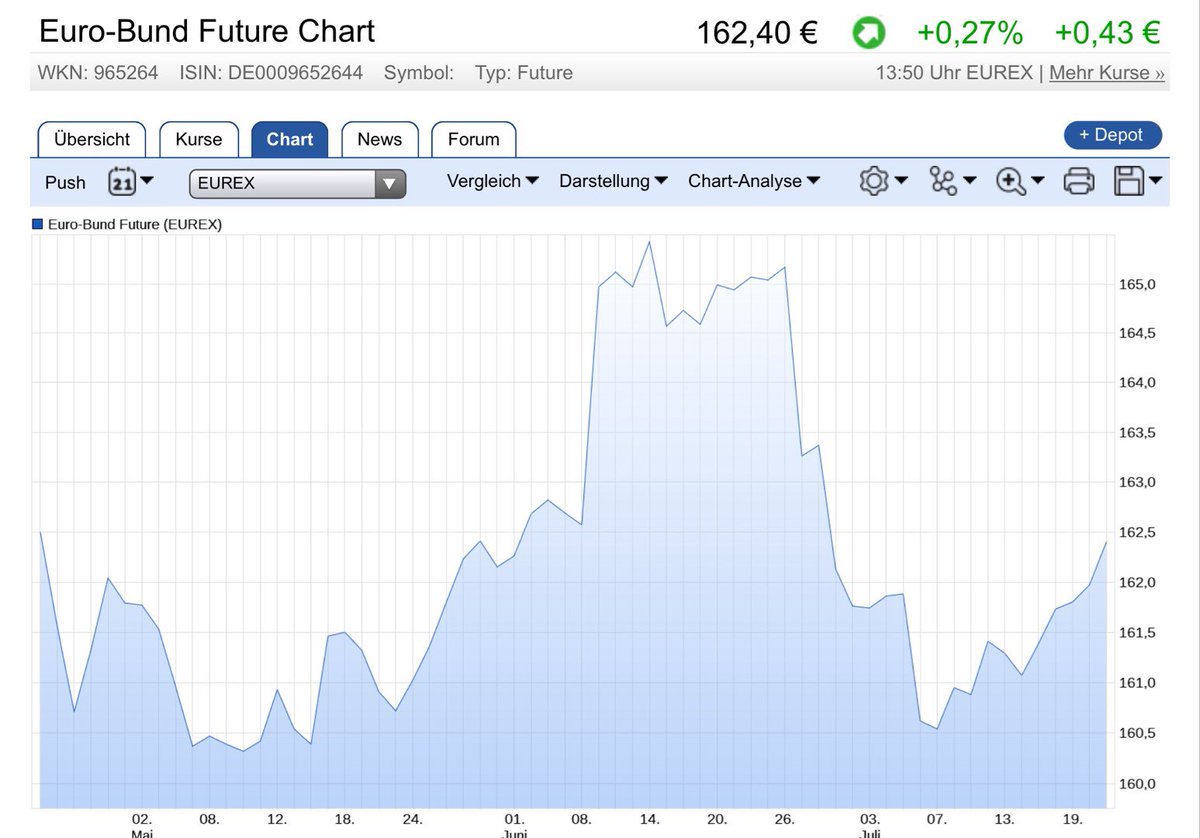The width and height of the screenshot is (1200, 838).
Task: Select the Chart tab
Action: pos(290,139)
